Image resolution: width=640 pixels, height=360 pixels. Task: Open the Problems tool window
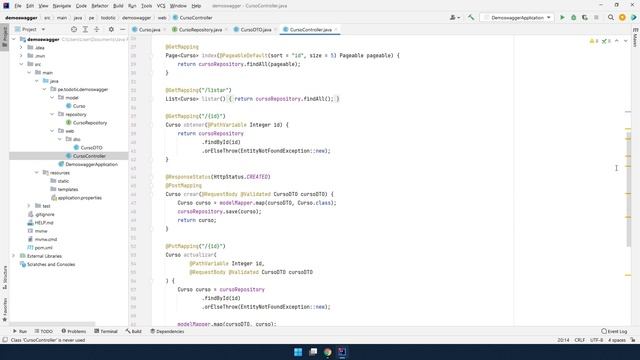coord(73,331)
